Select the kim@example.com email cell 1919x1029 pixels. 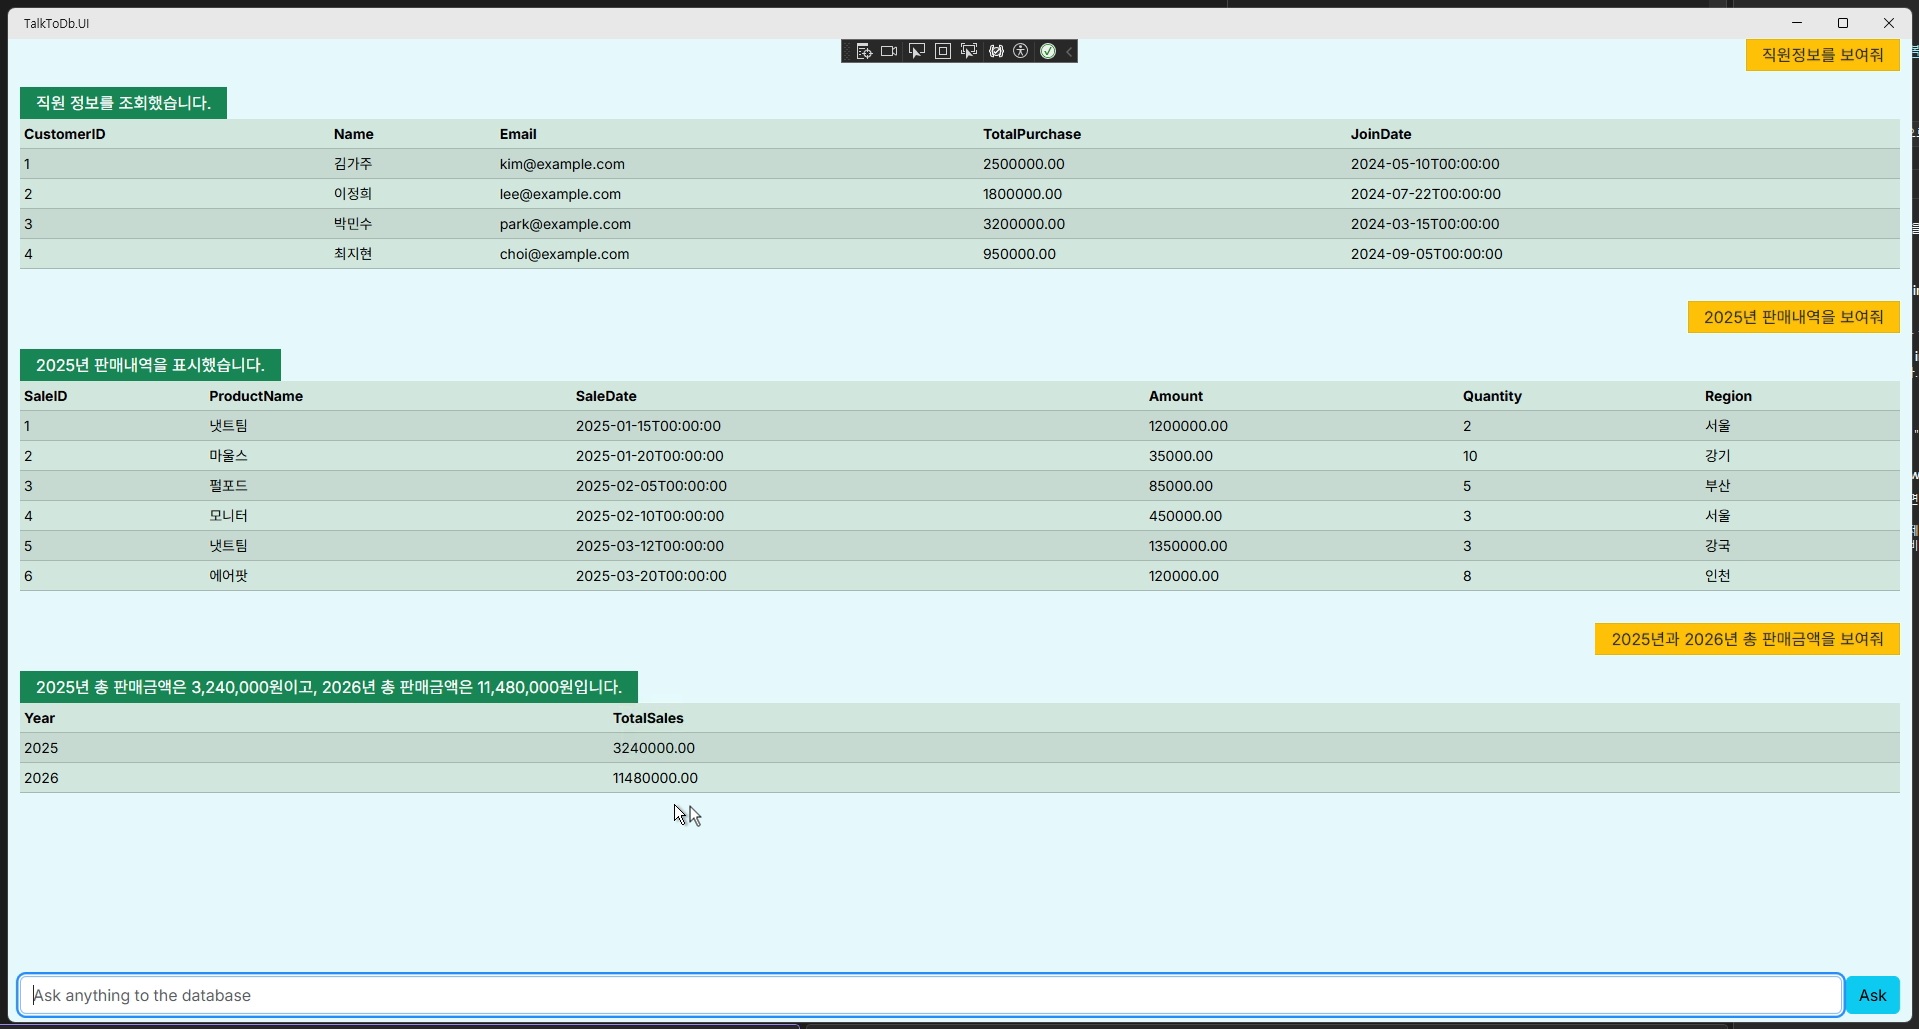point(562,164)
